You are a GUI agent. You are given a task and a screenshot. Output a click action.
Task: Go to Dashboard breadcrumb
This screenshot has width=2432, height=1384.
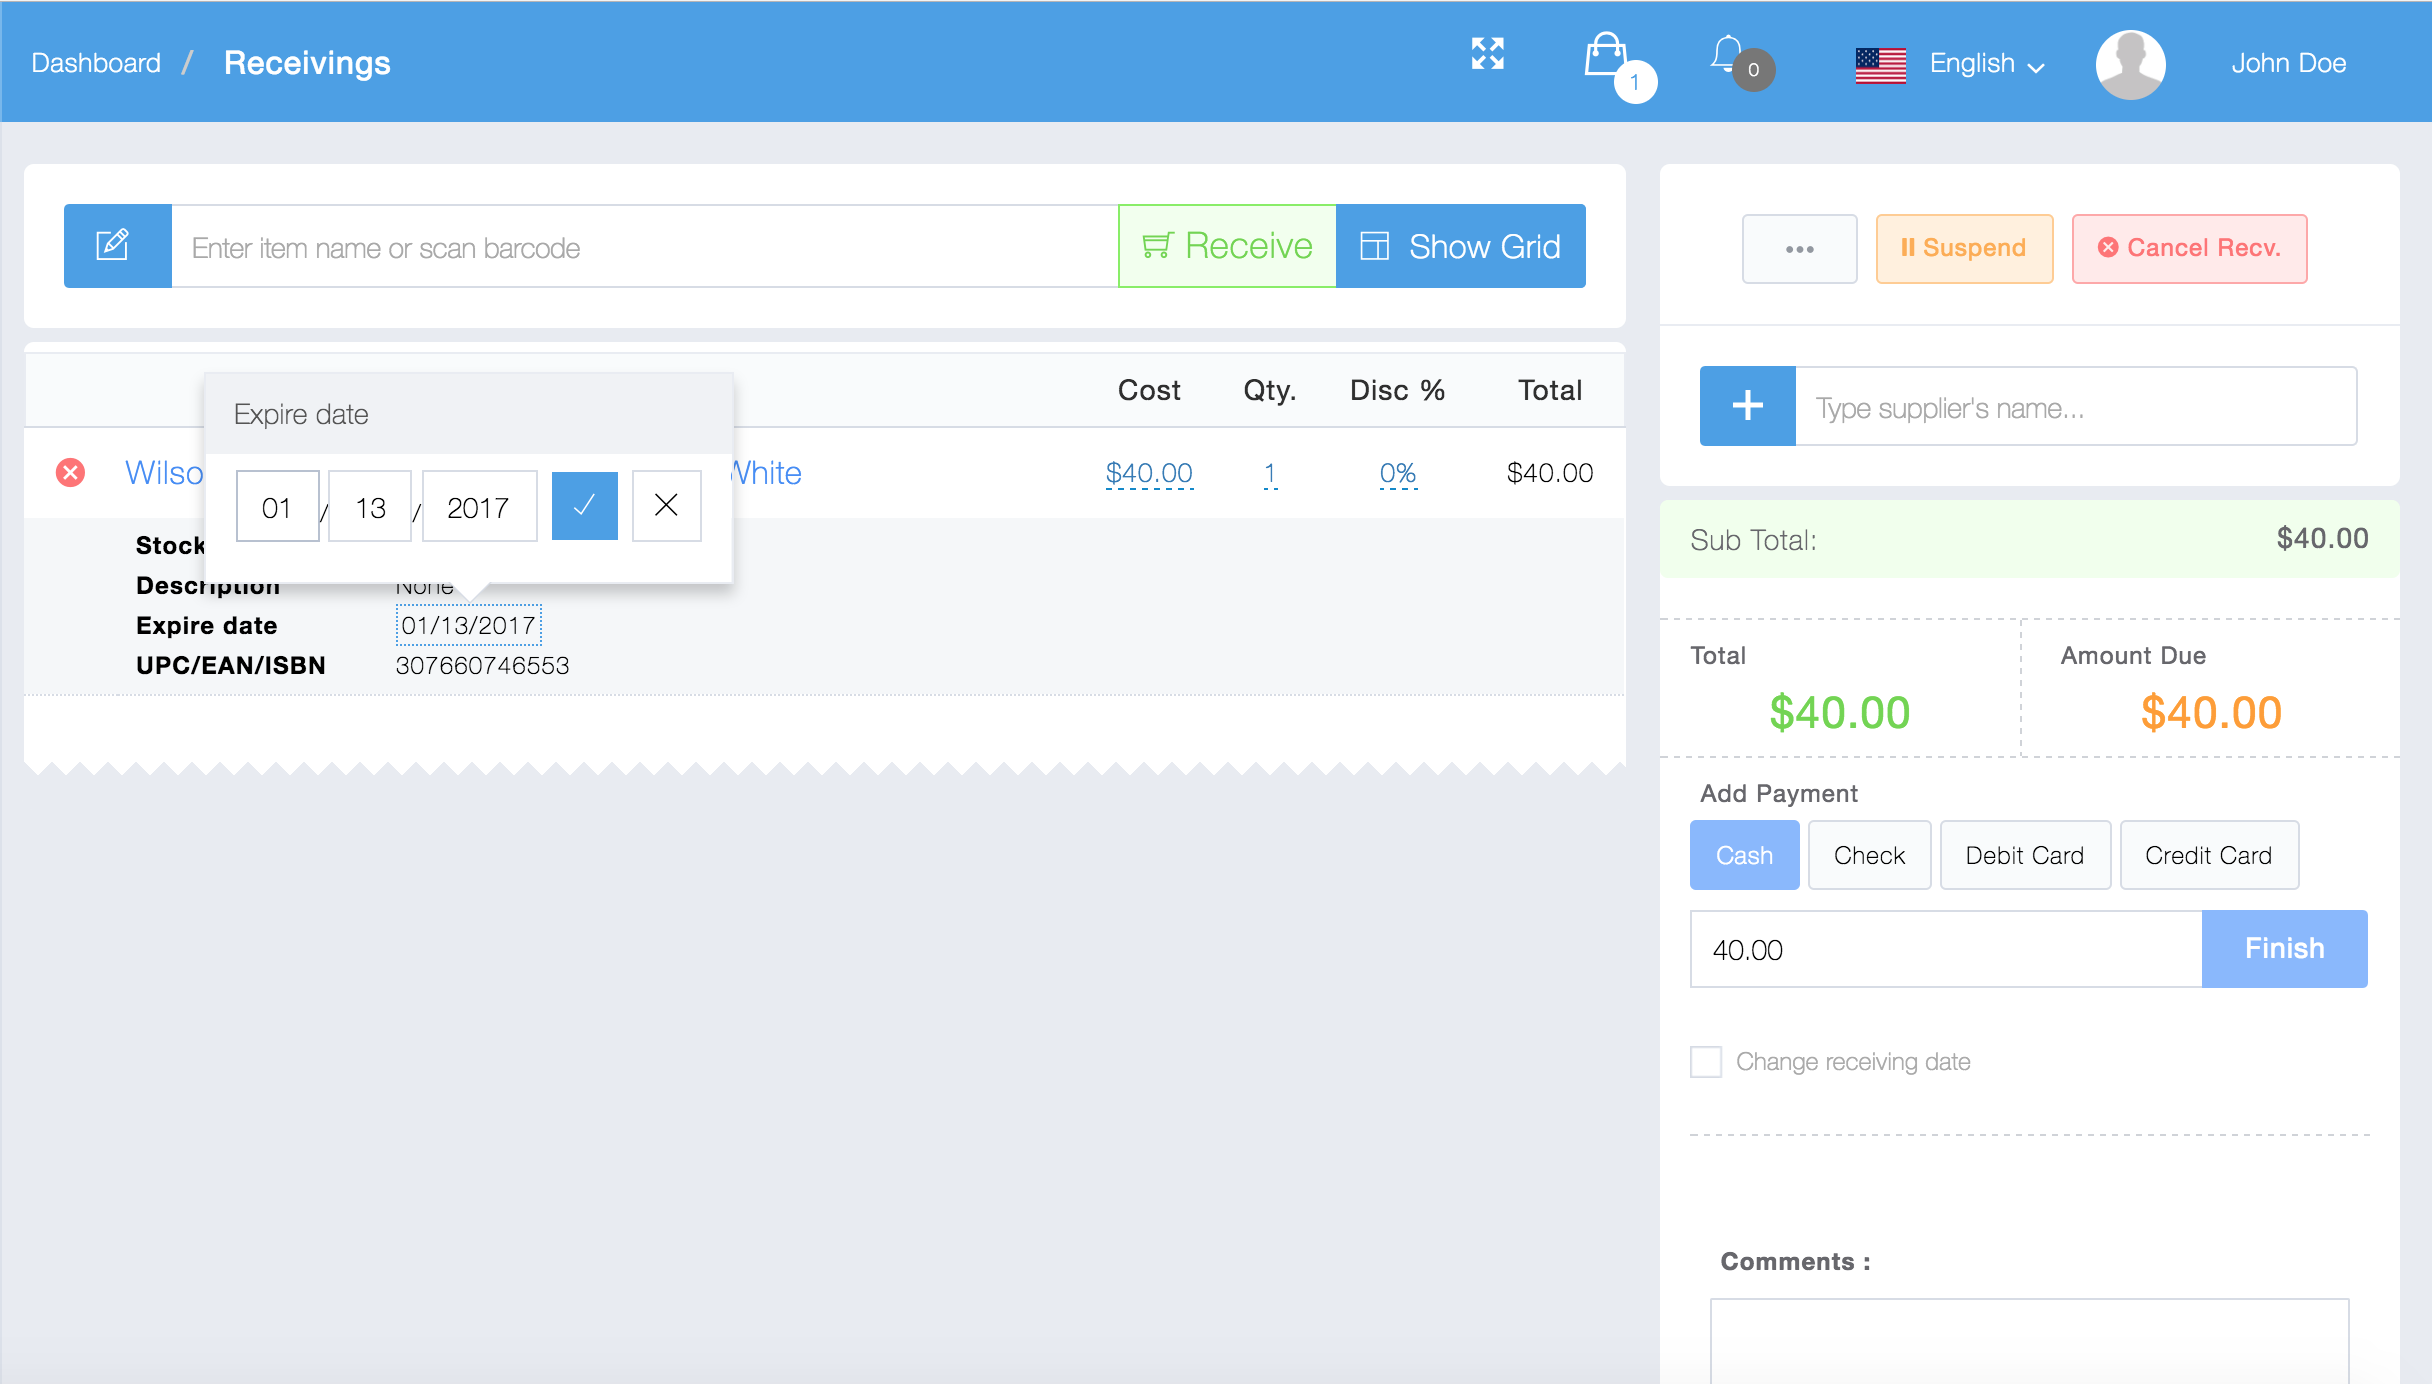96,63
